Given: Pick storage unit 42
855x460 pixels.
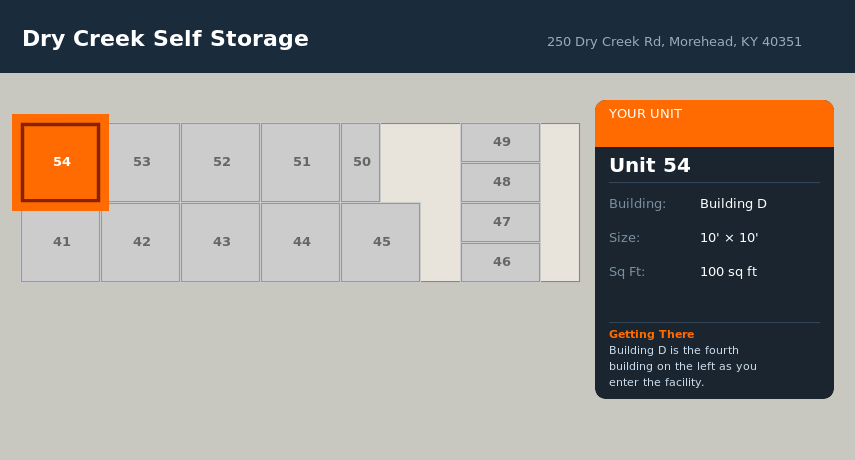Looking at the screenshot, I should [x=141, y=242].
